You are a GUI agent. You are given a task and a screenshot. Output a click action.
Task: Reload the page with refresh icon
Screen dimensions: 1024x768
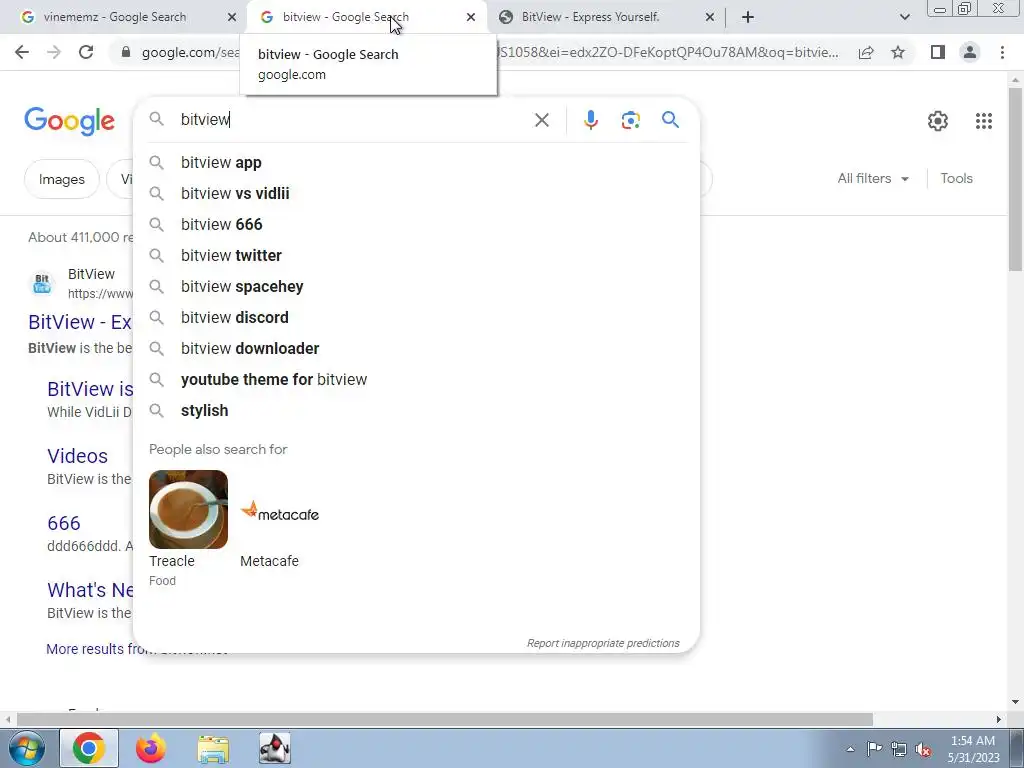point(86,52)
